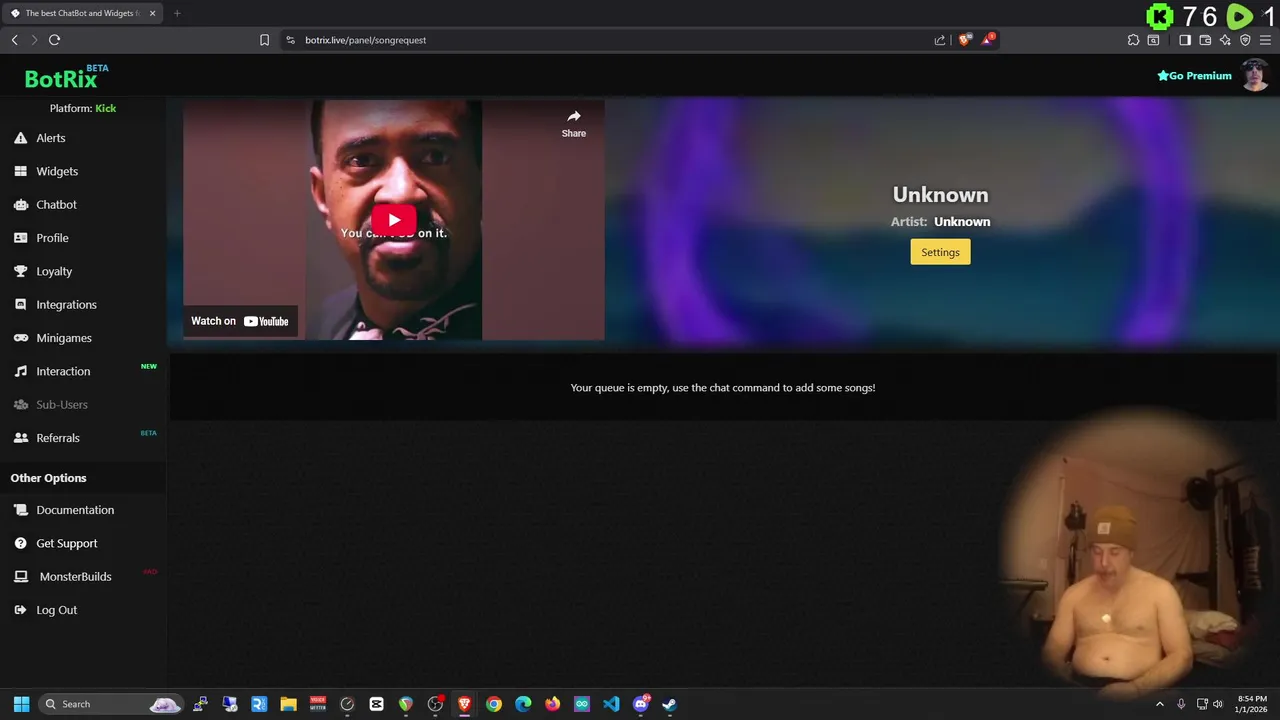Image resolution: width=1280 pixels, height=720 pixels.
Task: Open Google Chrome from the taskbar
Action: pos(494,704)
